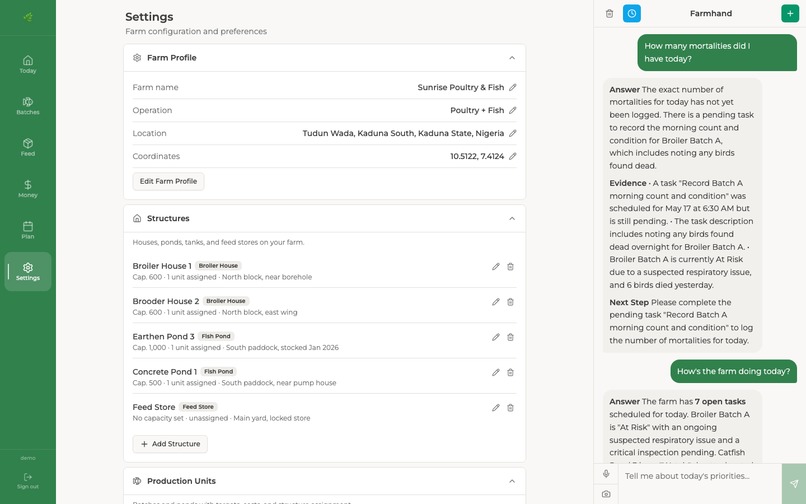Delete Concrete Pond 1 structure

510,372
